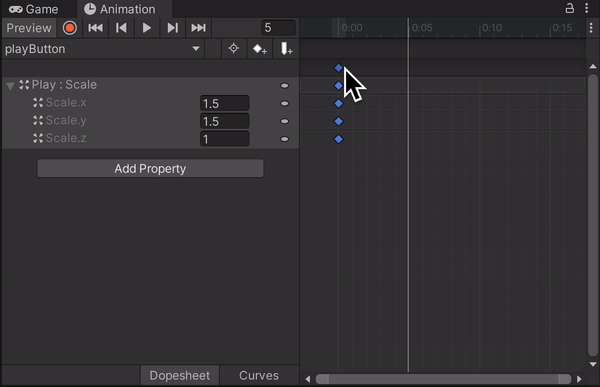The image size is (600, 387).
Task: Select the Scale.z keyframe diamond
Action: point(338,139)
